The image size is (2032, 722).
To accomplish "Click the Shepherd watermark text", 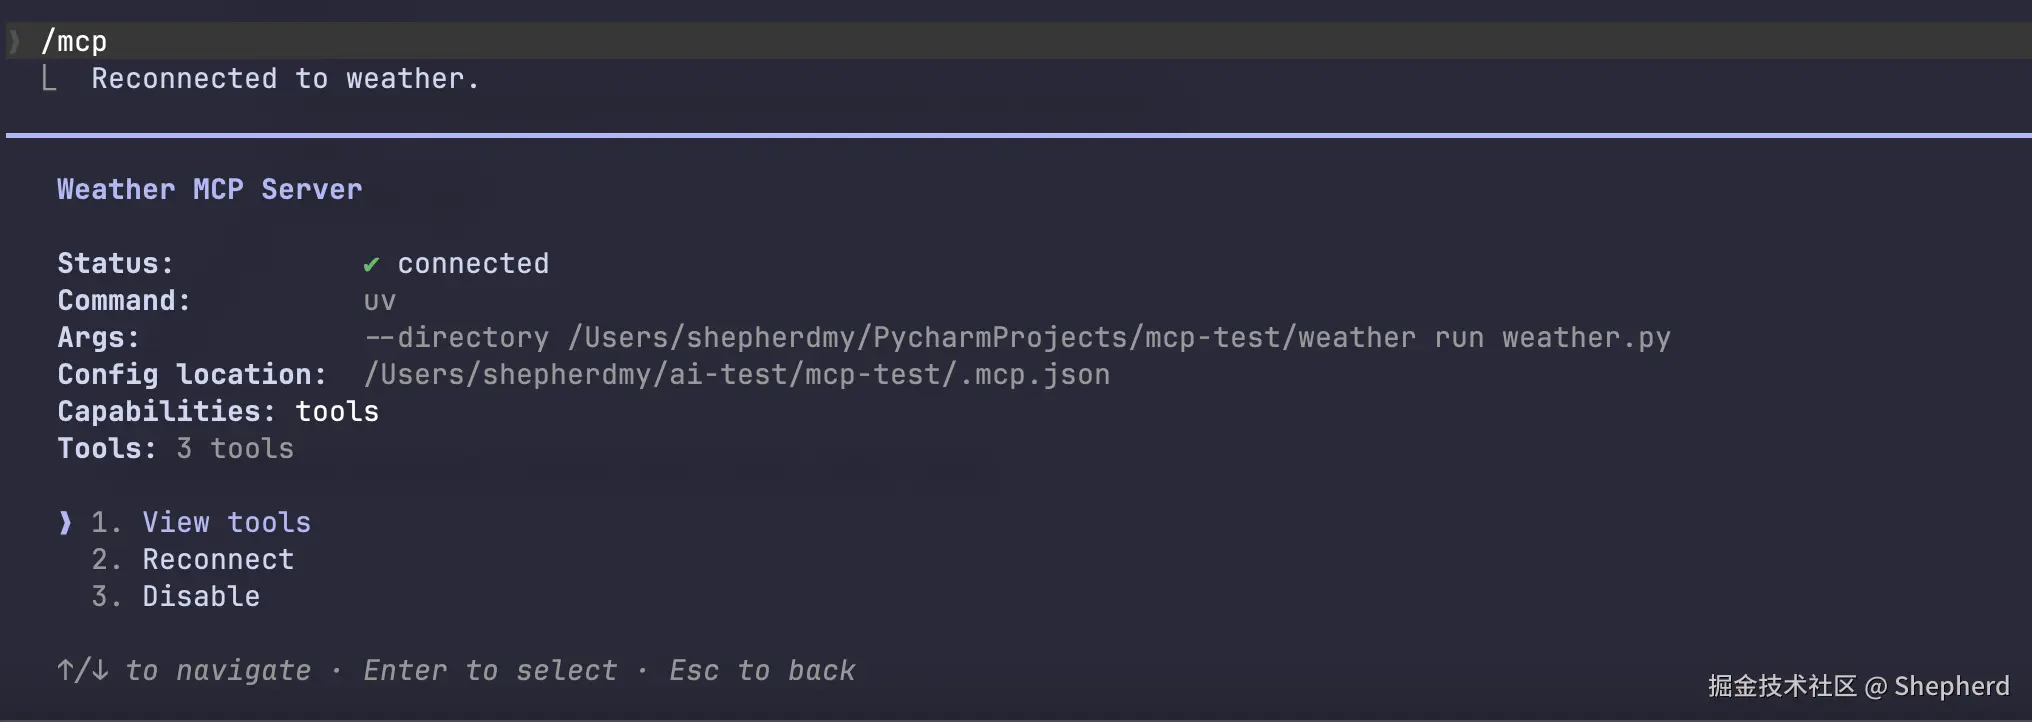I will click(x=1951, y=686).
